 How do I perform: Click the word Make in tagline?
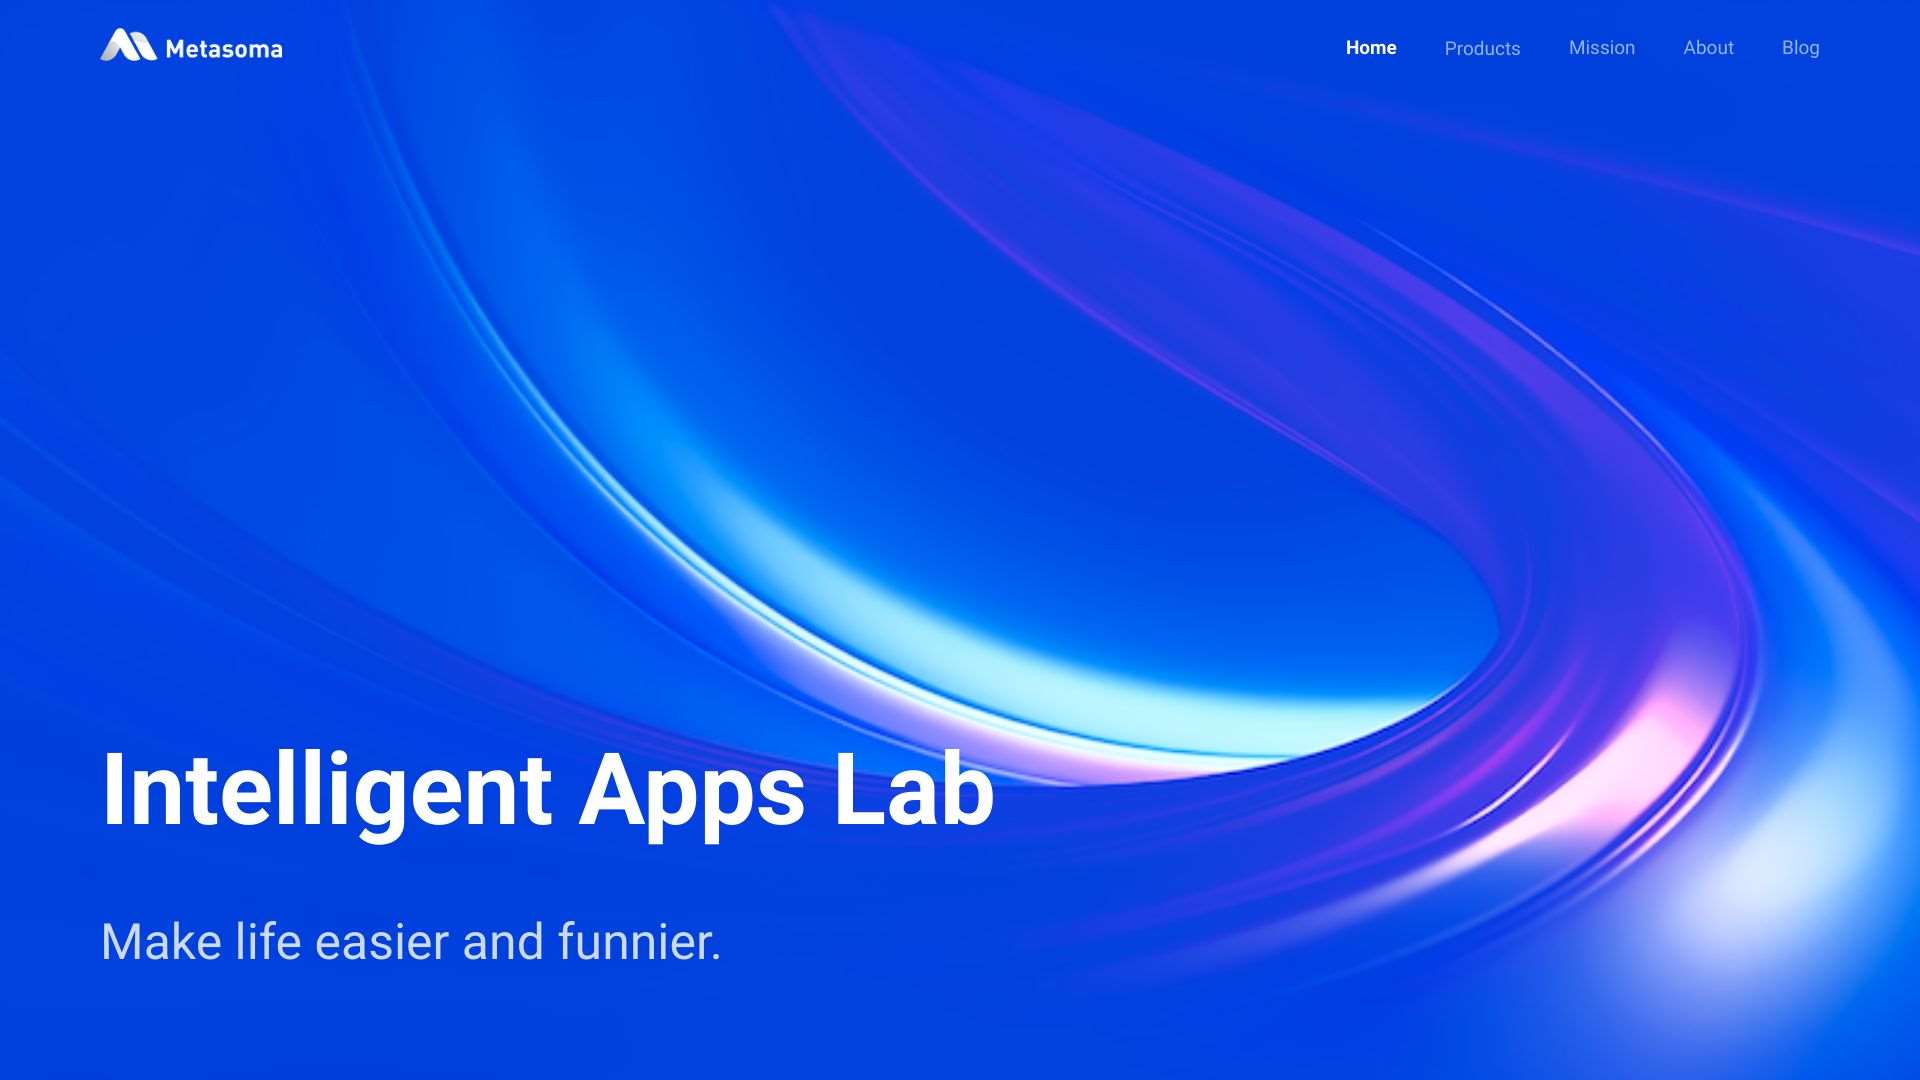point(161,942)
